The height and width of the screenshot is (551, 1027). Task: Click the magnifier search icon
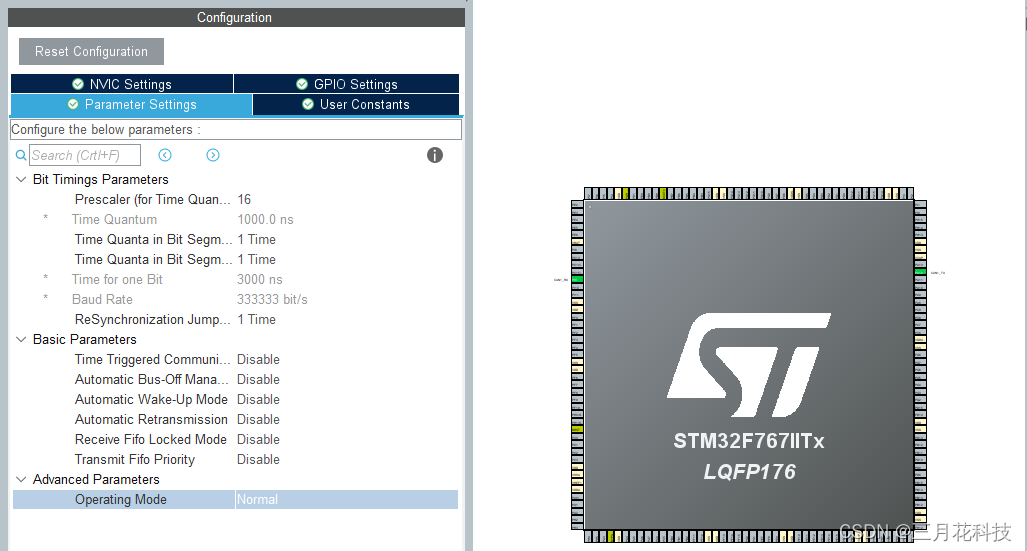(x=21, y=155)
